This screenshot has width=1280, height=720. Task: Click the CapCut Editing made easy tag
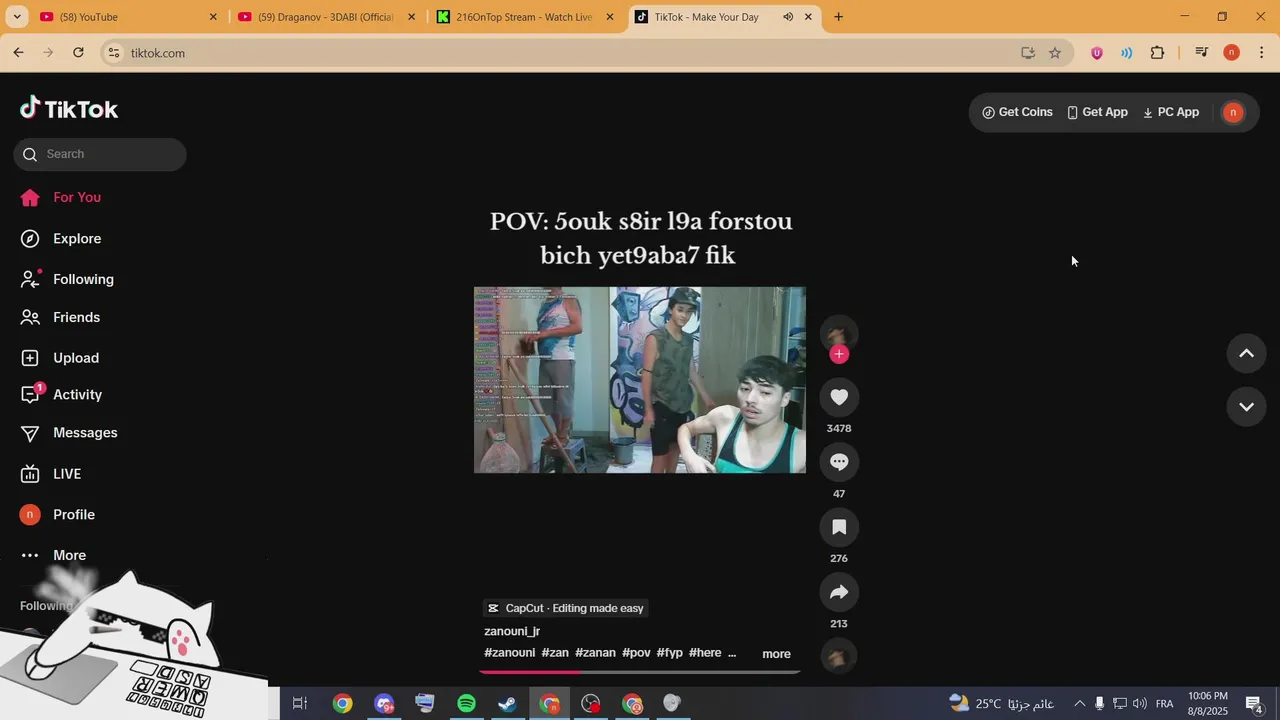point(566,608)
